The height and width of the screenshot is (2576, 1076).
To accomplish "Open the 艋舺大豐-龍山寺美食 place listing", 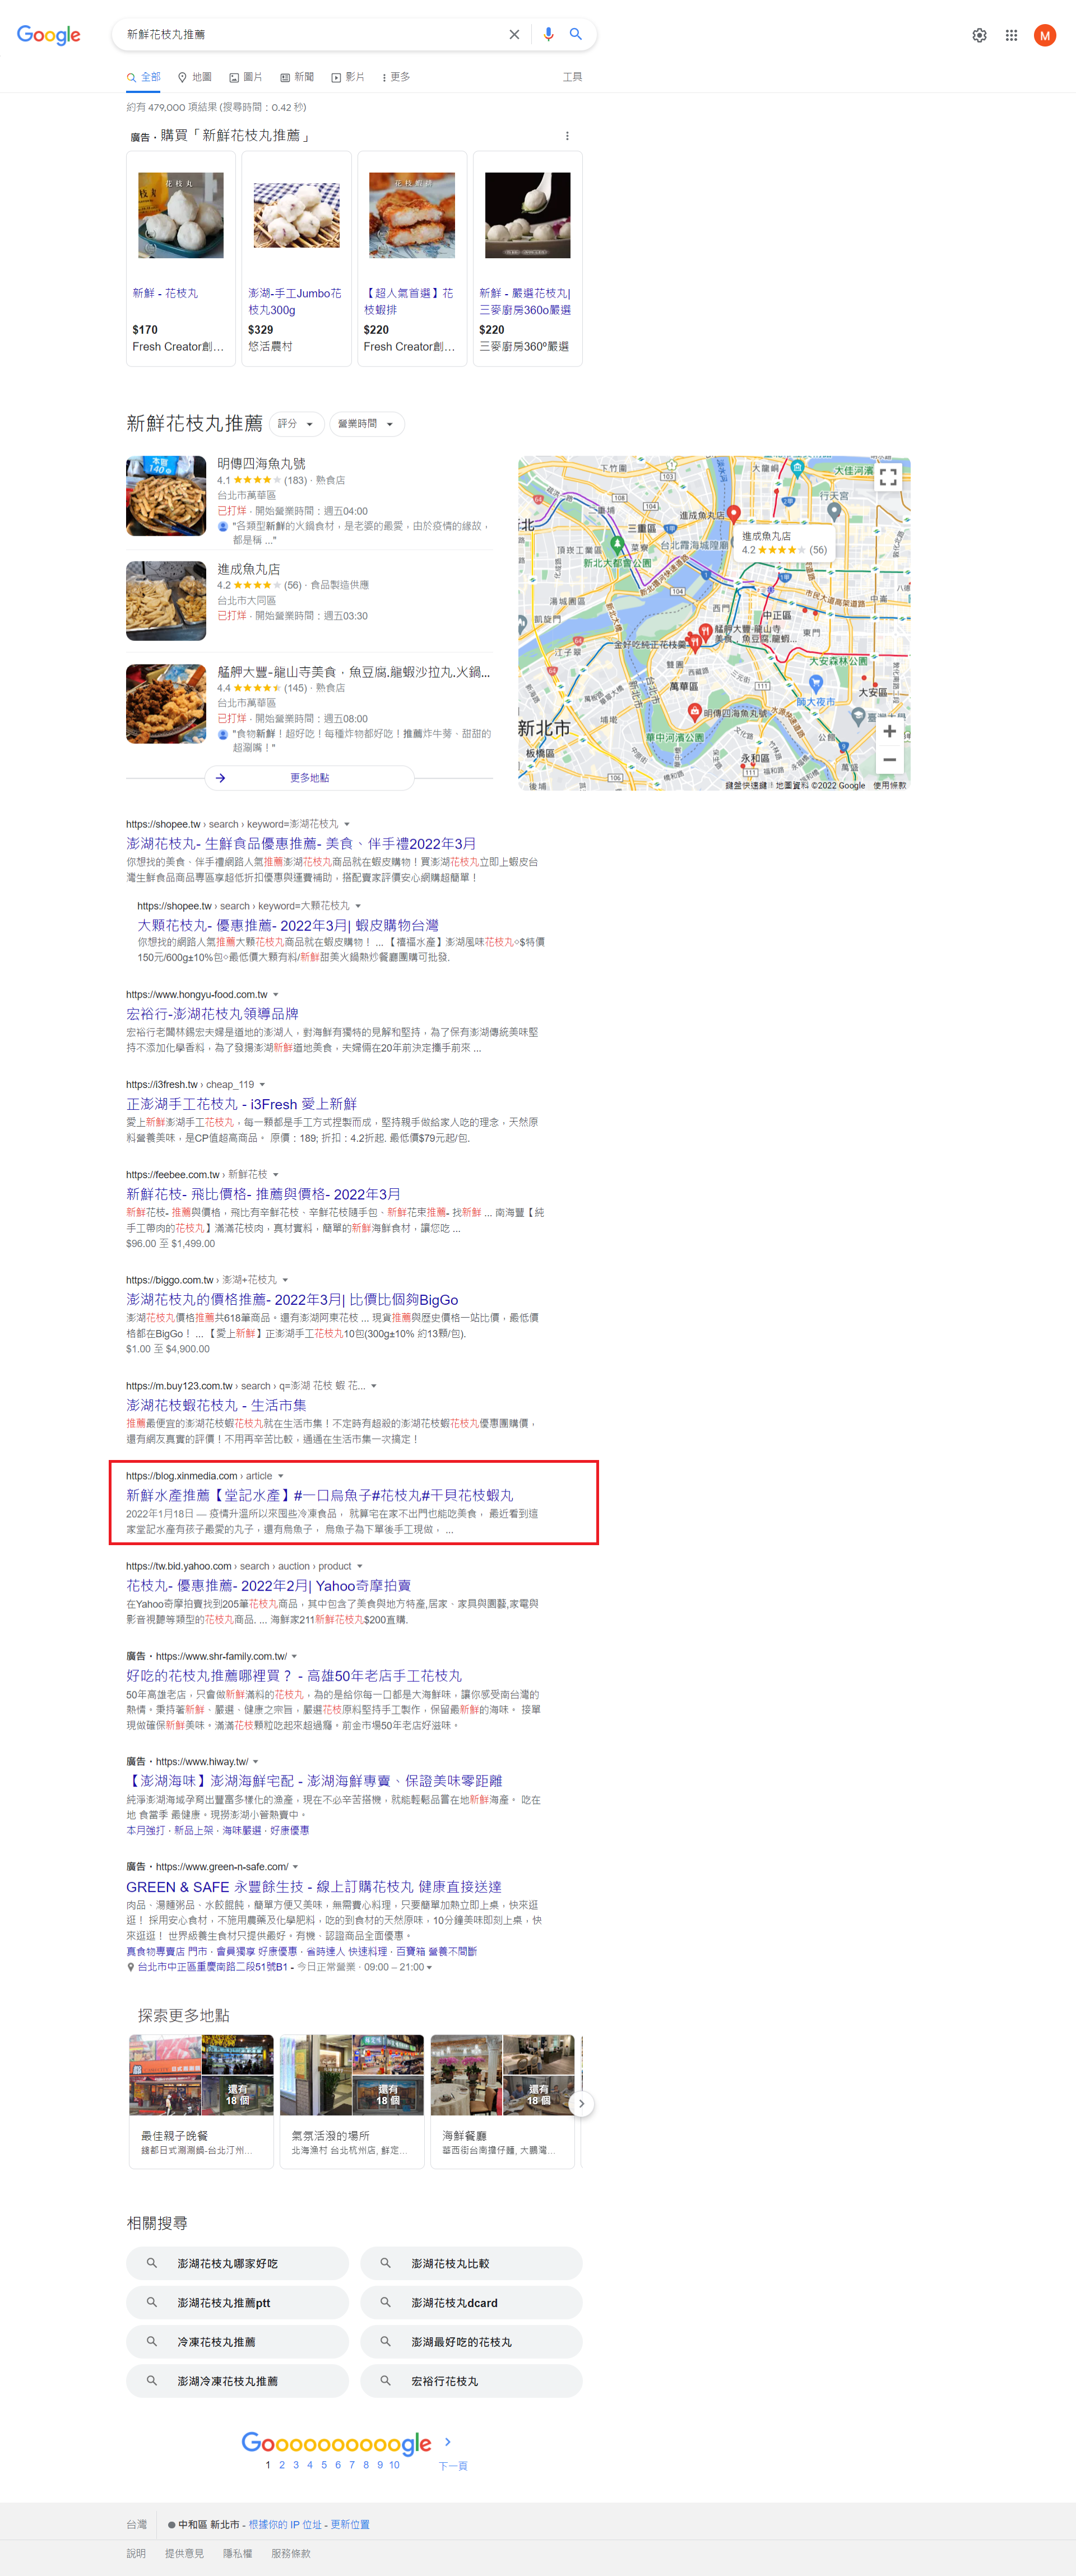I will pyautogui.click(x=354, y=672).
